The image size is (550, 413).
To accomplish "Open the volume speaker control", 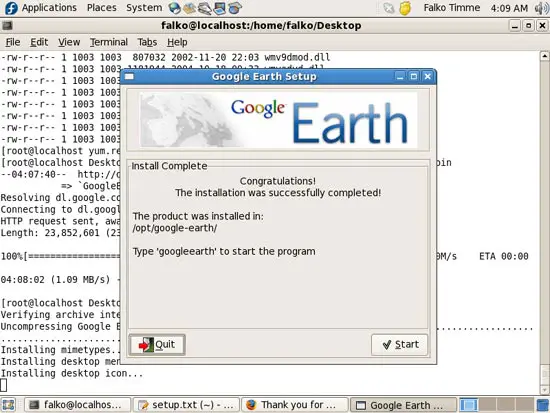I will pyautogui.click(x=541, y=8).
